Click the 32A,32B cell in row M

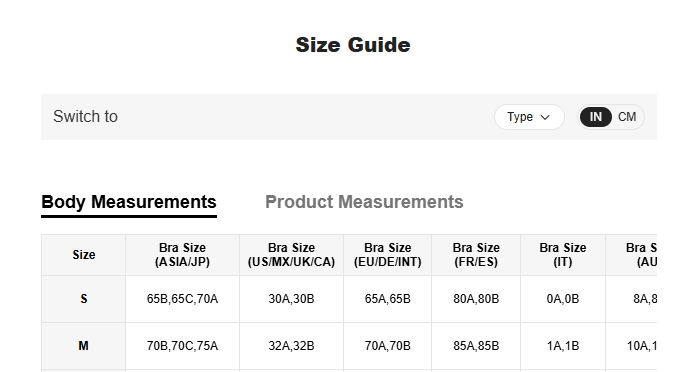(x=291, y=346)
